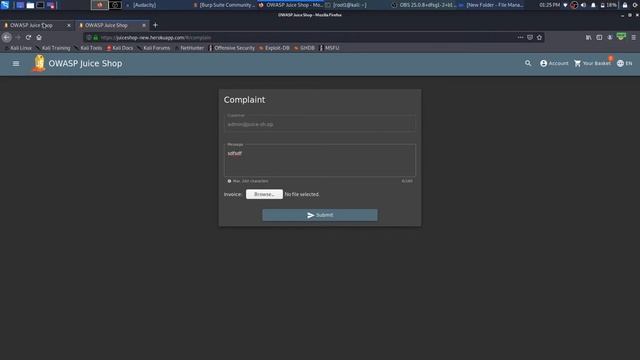The width and height of the screenshot is (640, 360).
Task: Click Browse to choose an invoice file
Action: pos(264,194)
